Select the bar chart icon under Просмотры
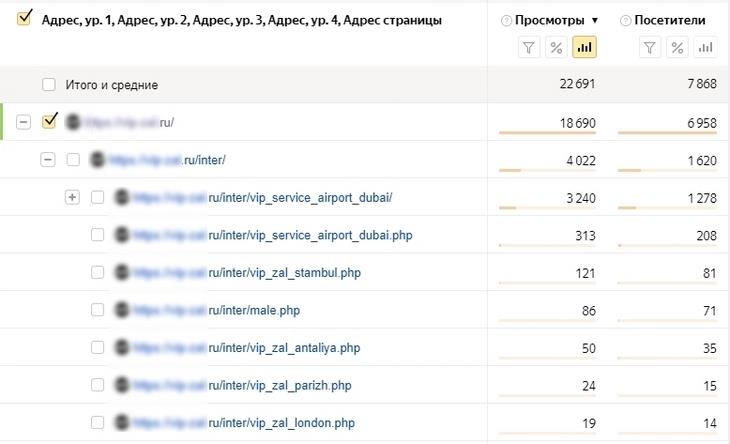 pyautogui.click(x=585, y=47)
